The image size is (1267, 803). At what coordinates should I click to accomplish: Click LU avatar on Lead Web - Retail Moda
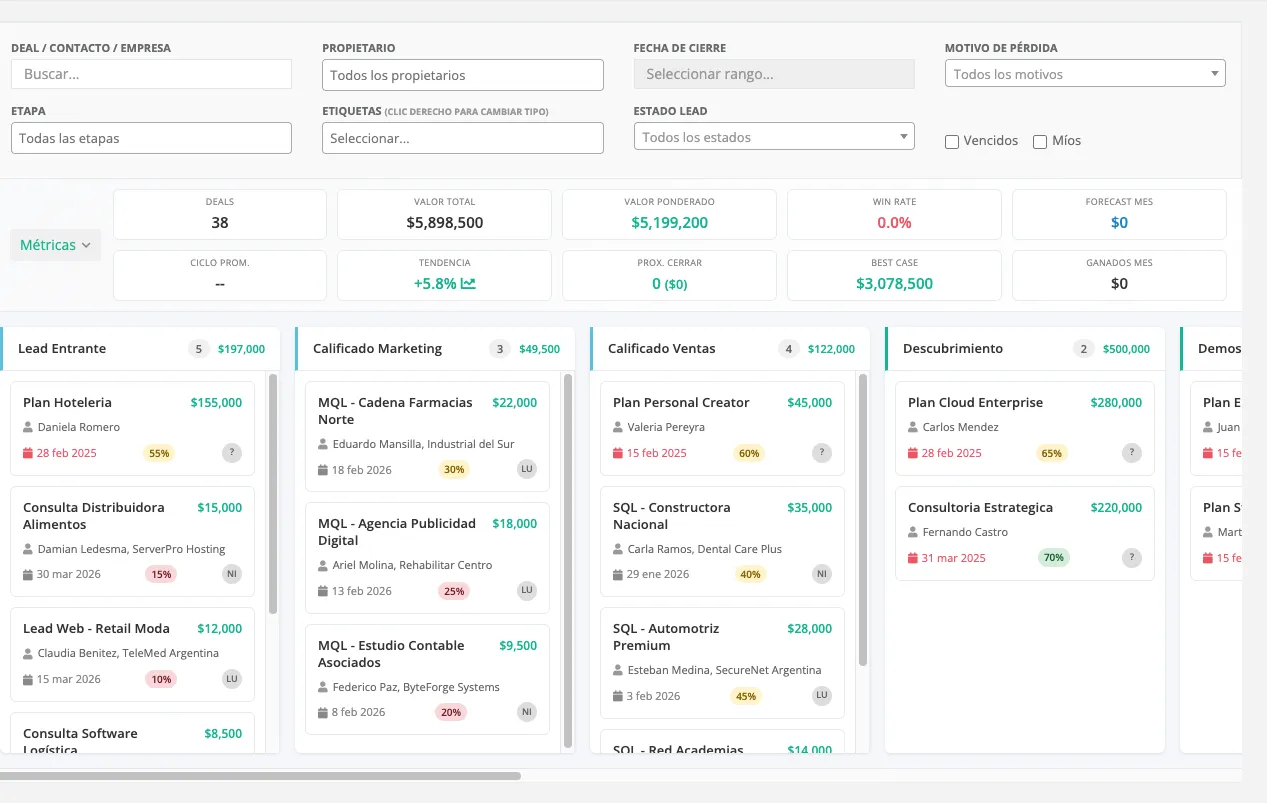(232, 679)
